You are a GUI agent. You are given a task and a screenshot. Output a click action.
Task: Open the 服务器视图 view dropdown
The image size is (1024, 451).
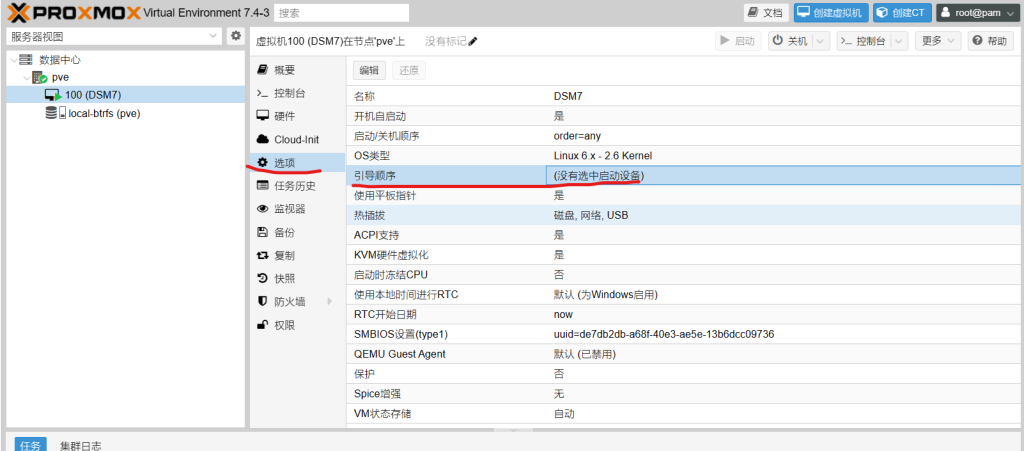[113, 36]
